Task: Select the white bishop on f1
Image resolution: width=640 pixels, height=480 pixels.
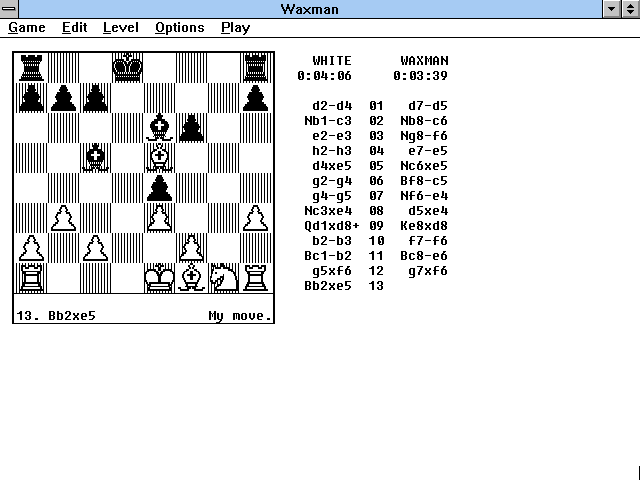Action: pyautogui.click(x=191, y=278)
